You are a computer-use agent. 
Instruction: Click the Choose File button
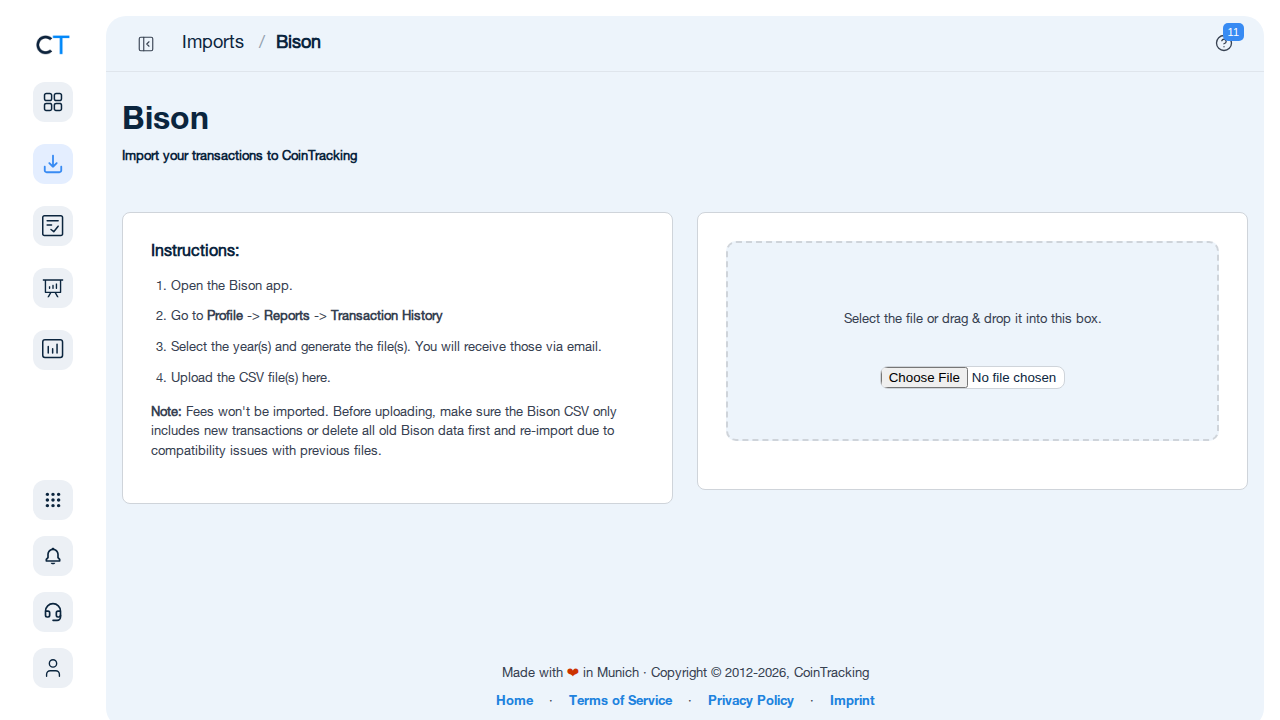point(924,377)
